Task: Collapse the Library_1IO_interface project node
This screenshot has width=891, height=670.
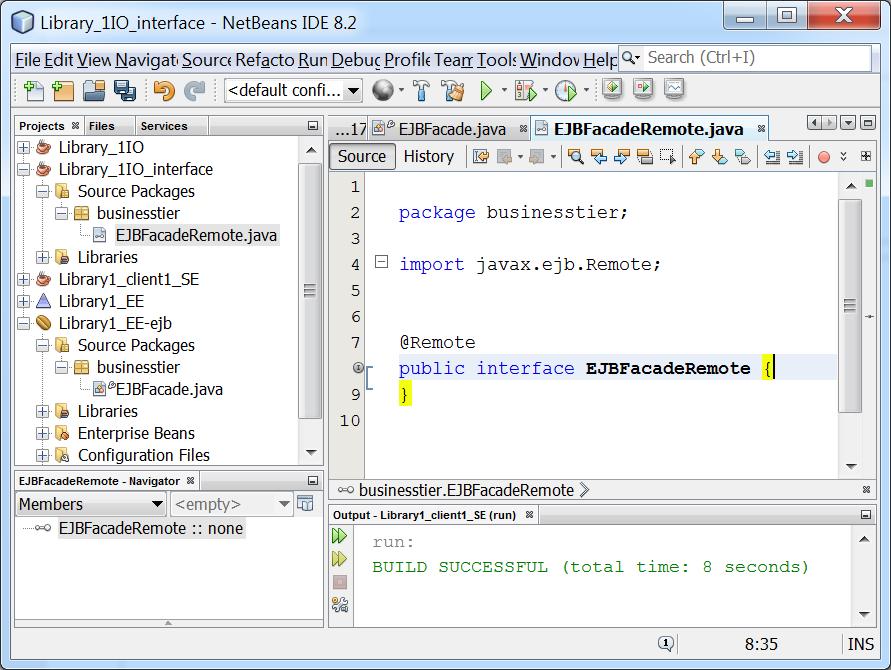Action: coord(23,169)
